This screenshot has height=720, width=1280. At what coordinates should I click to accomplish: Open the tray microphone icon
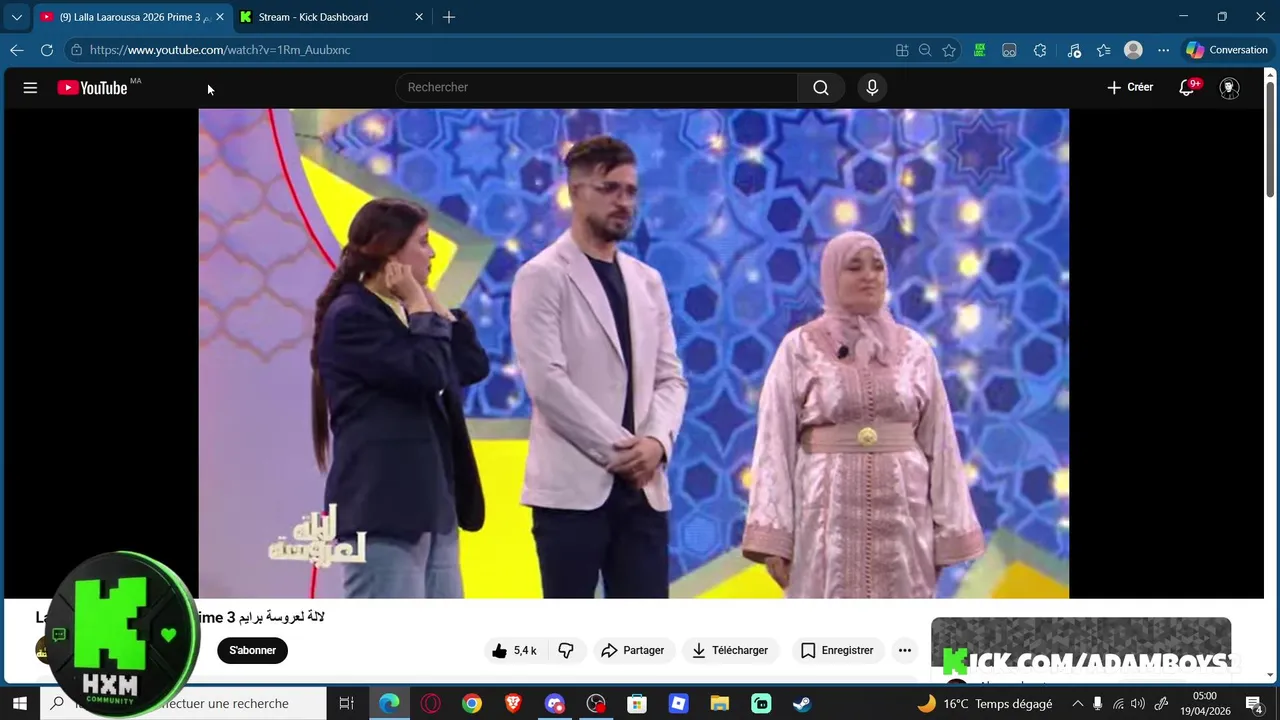(x=1097, y=703)
